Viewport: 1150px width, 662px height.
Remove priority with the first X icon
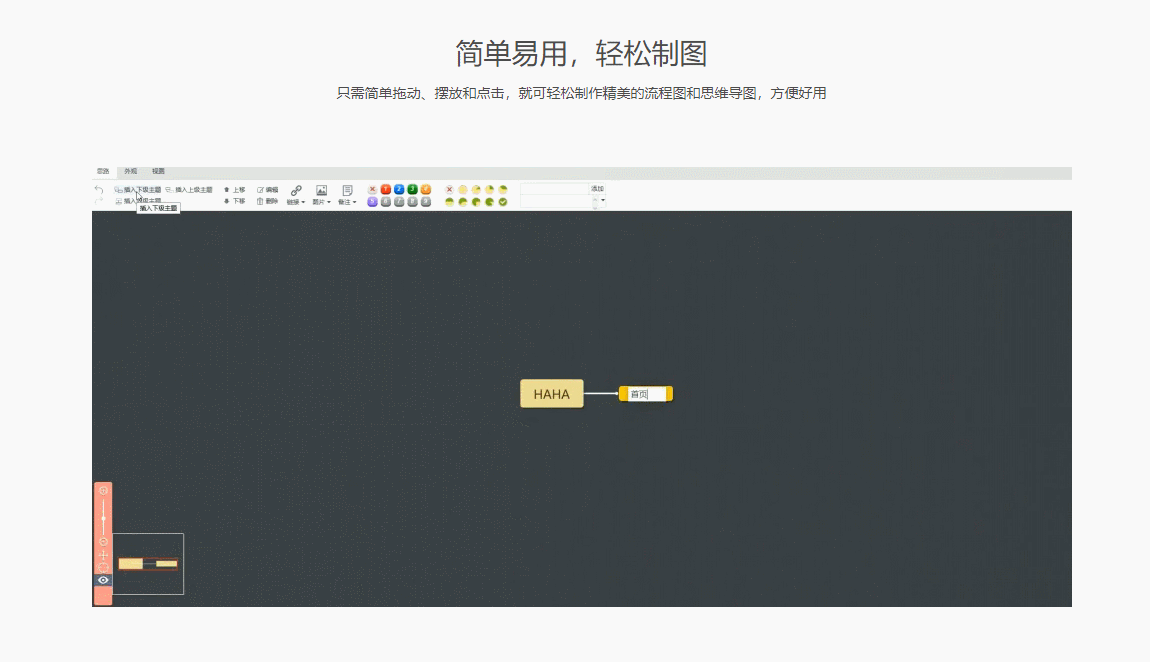pos(373,190)
